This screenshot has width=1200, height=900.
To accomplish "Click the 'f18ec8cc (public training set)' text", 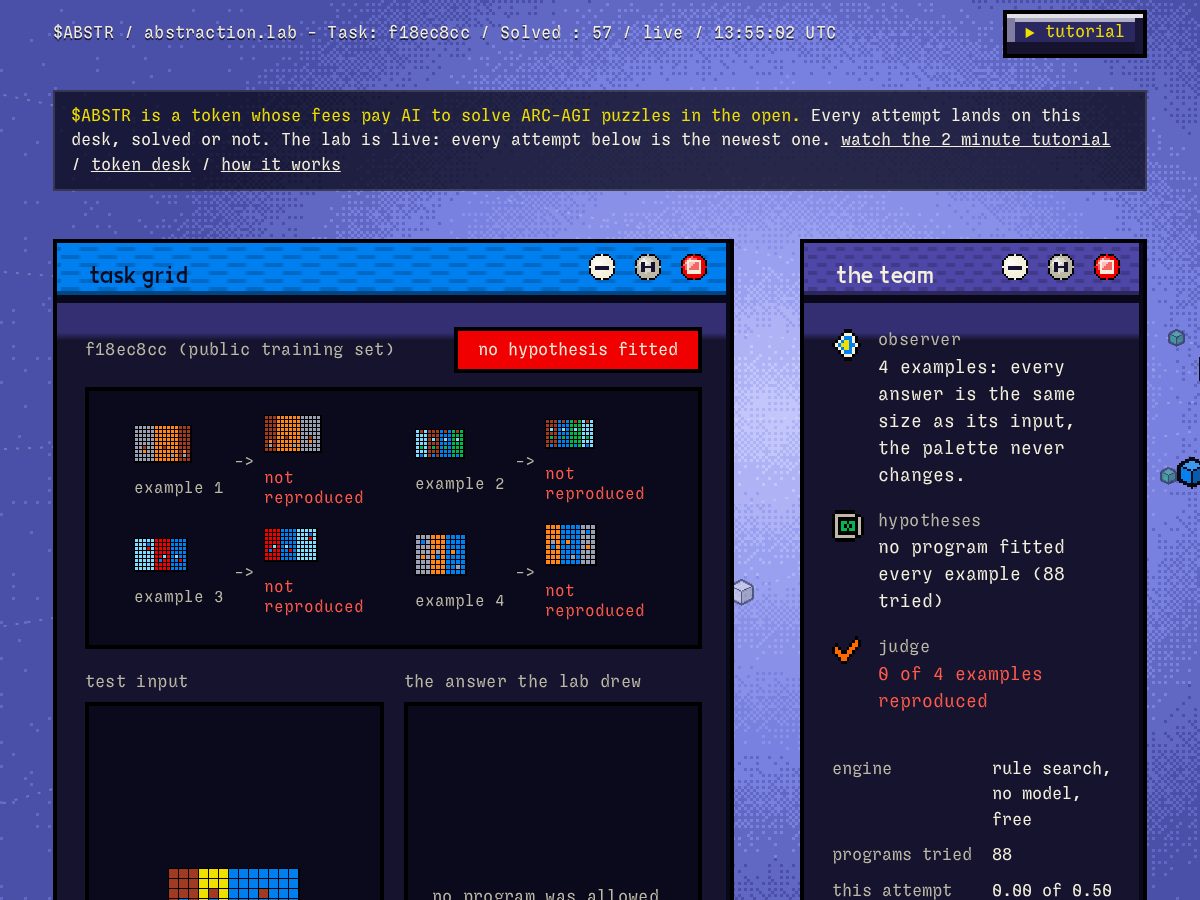I will click(x=240, y=349).
